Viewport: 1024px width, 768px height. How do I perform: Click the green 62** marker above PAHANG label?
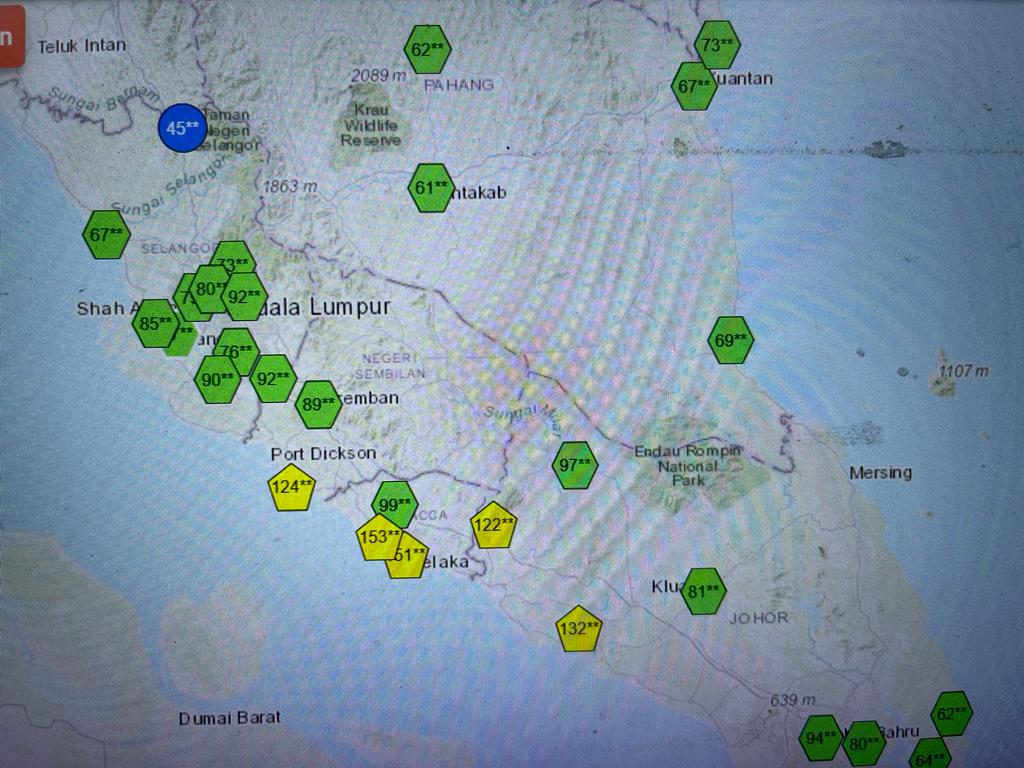[x=428, y=49]
